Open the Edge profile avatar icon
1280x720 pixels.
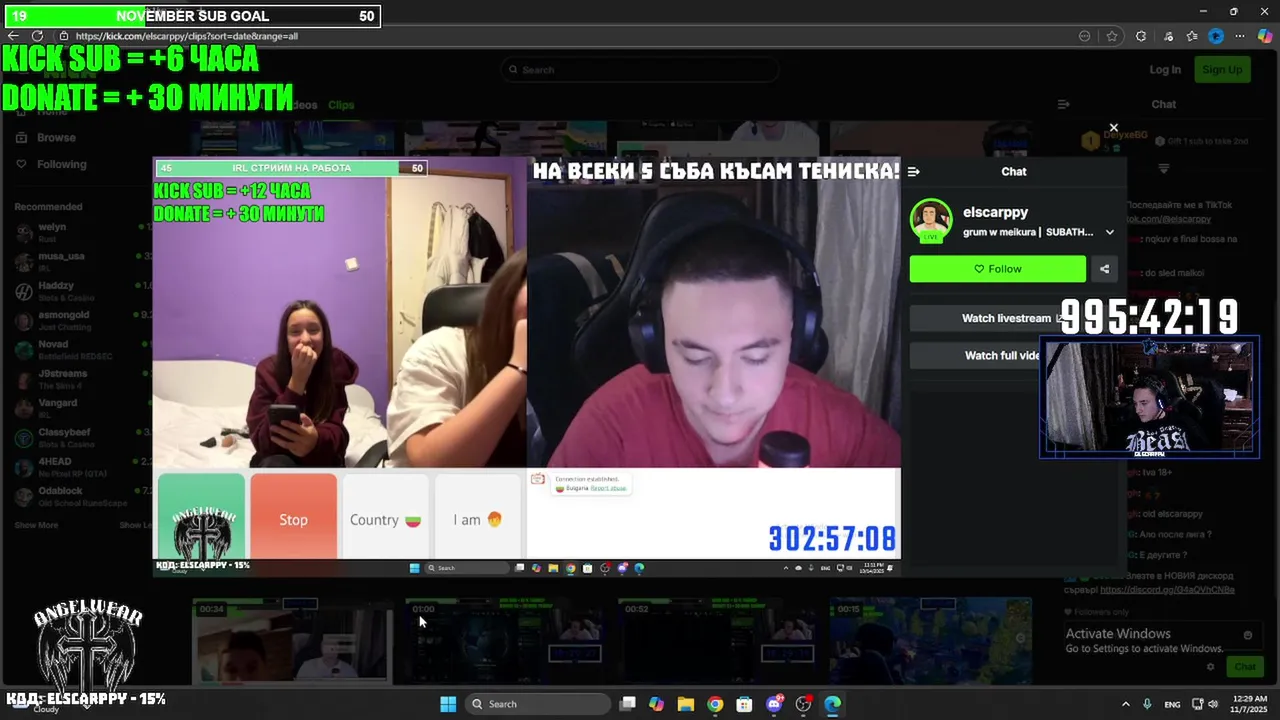tap(1216, 36)
